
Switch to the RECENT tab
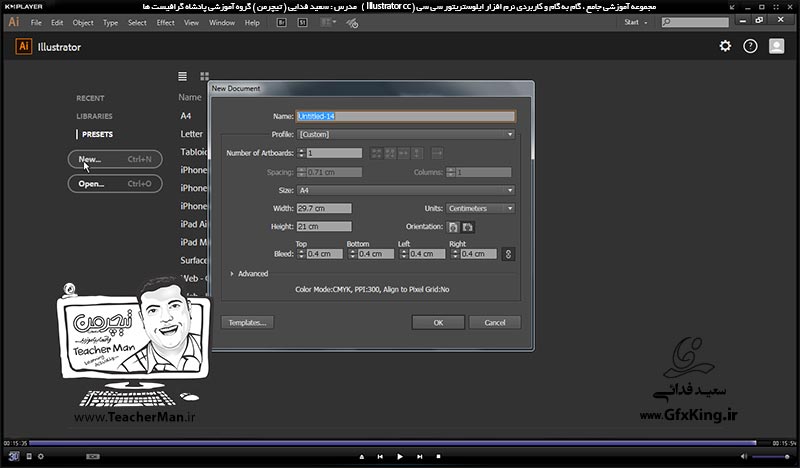90,98
